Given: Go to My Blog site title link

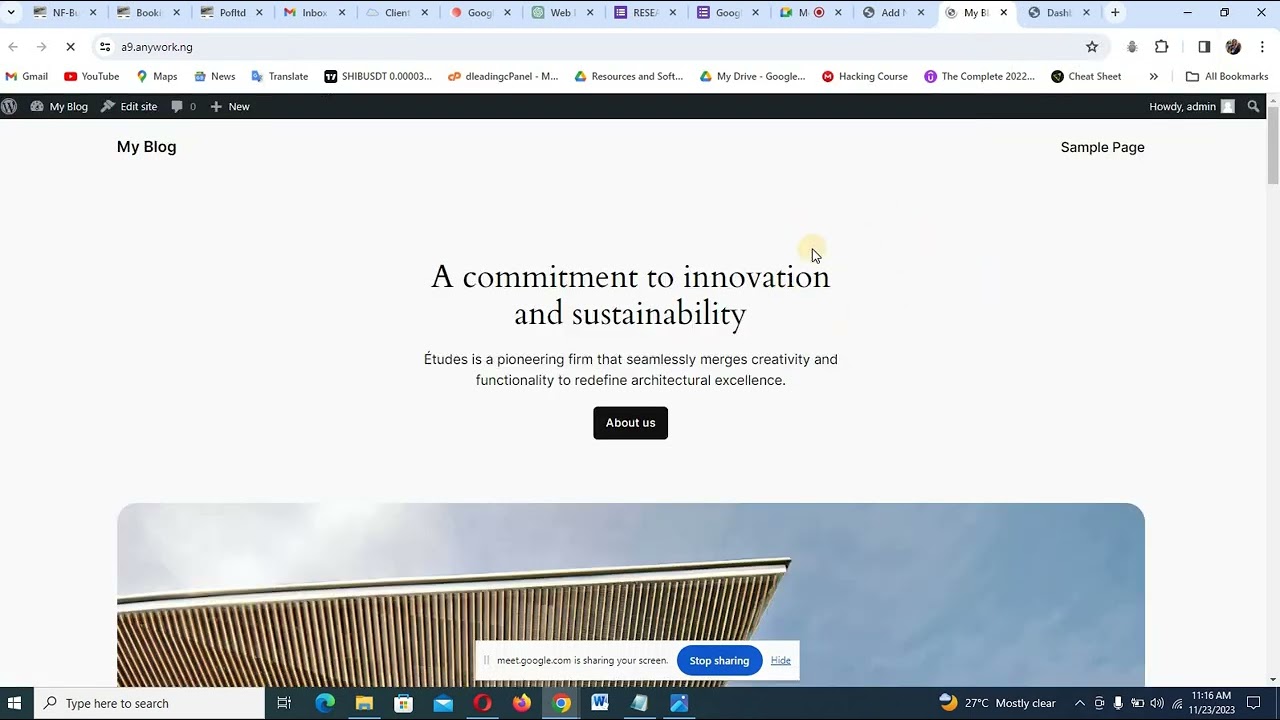Looking at the screenshot, I should [146, 147].
